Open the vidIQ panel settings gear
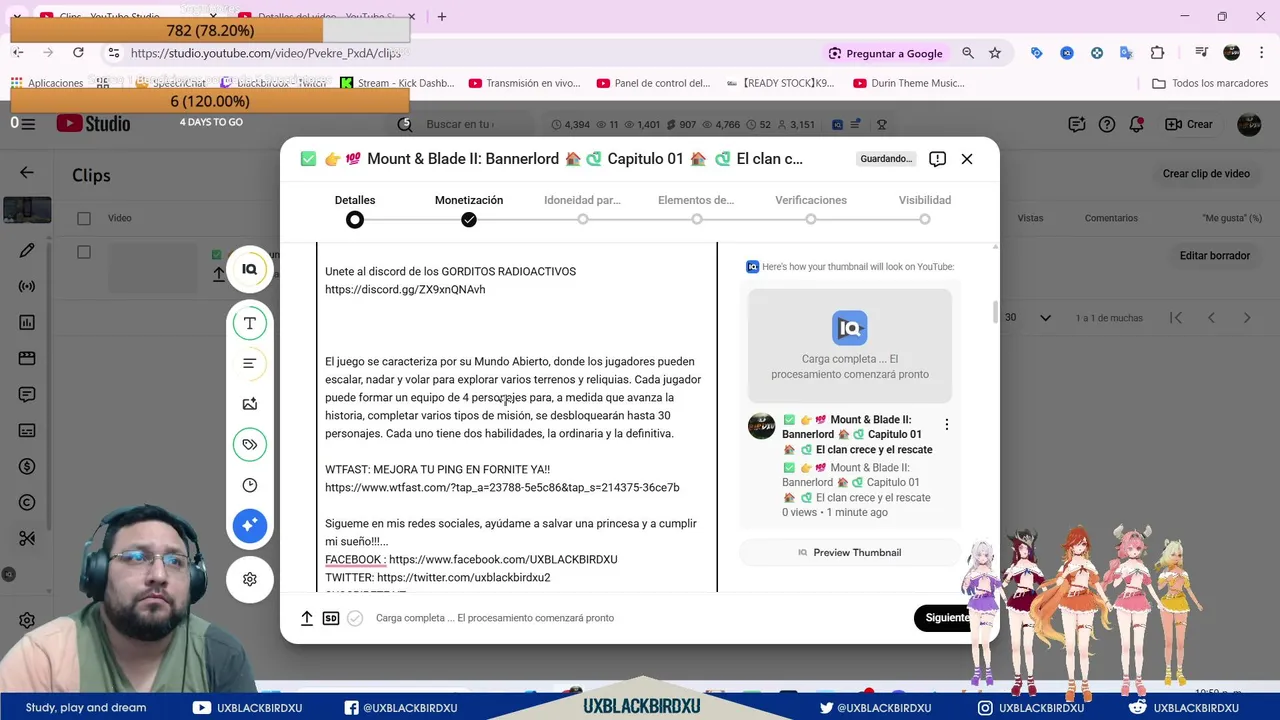1280x720 pixels. [250, 579]
